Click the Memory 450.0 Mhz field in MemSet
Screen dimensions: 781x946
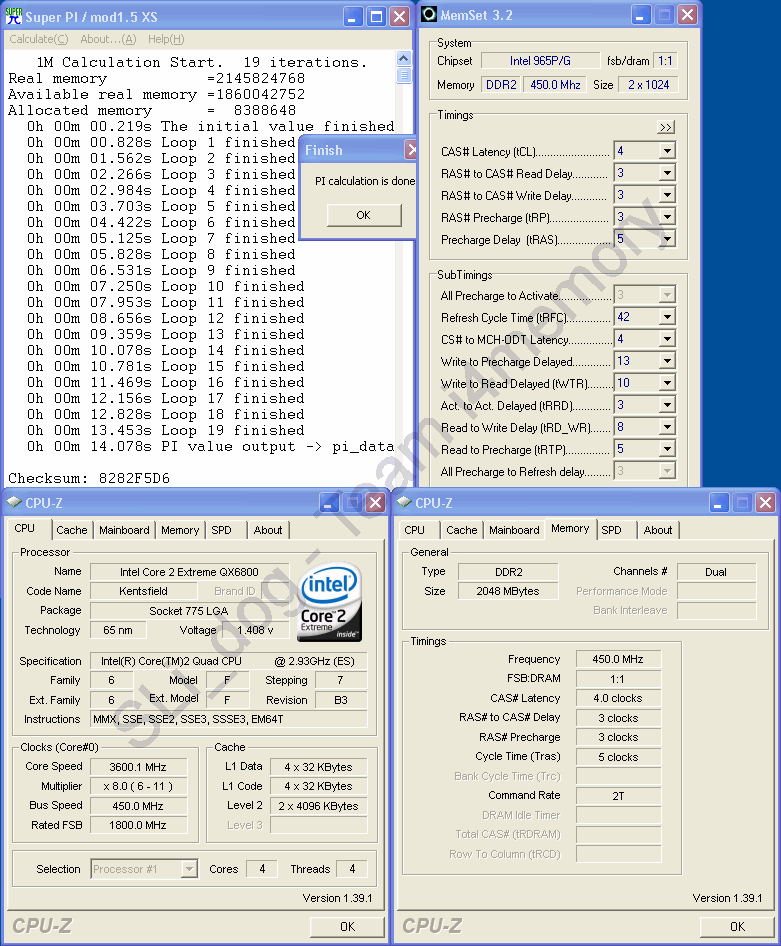(555, 84)
